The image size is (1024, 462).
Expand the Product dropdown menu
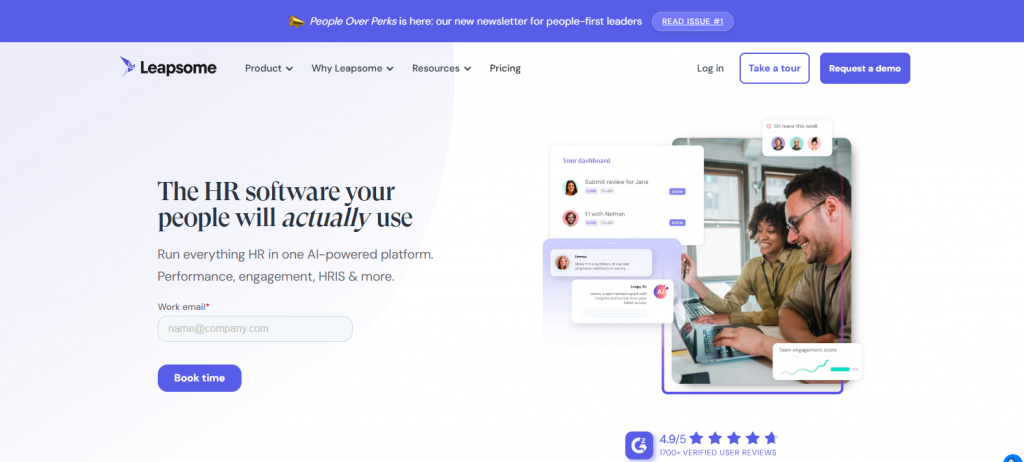tap(269, 68)
